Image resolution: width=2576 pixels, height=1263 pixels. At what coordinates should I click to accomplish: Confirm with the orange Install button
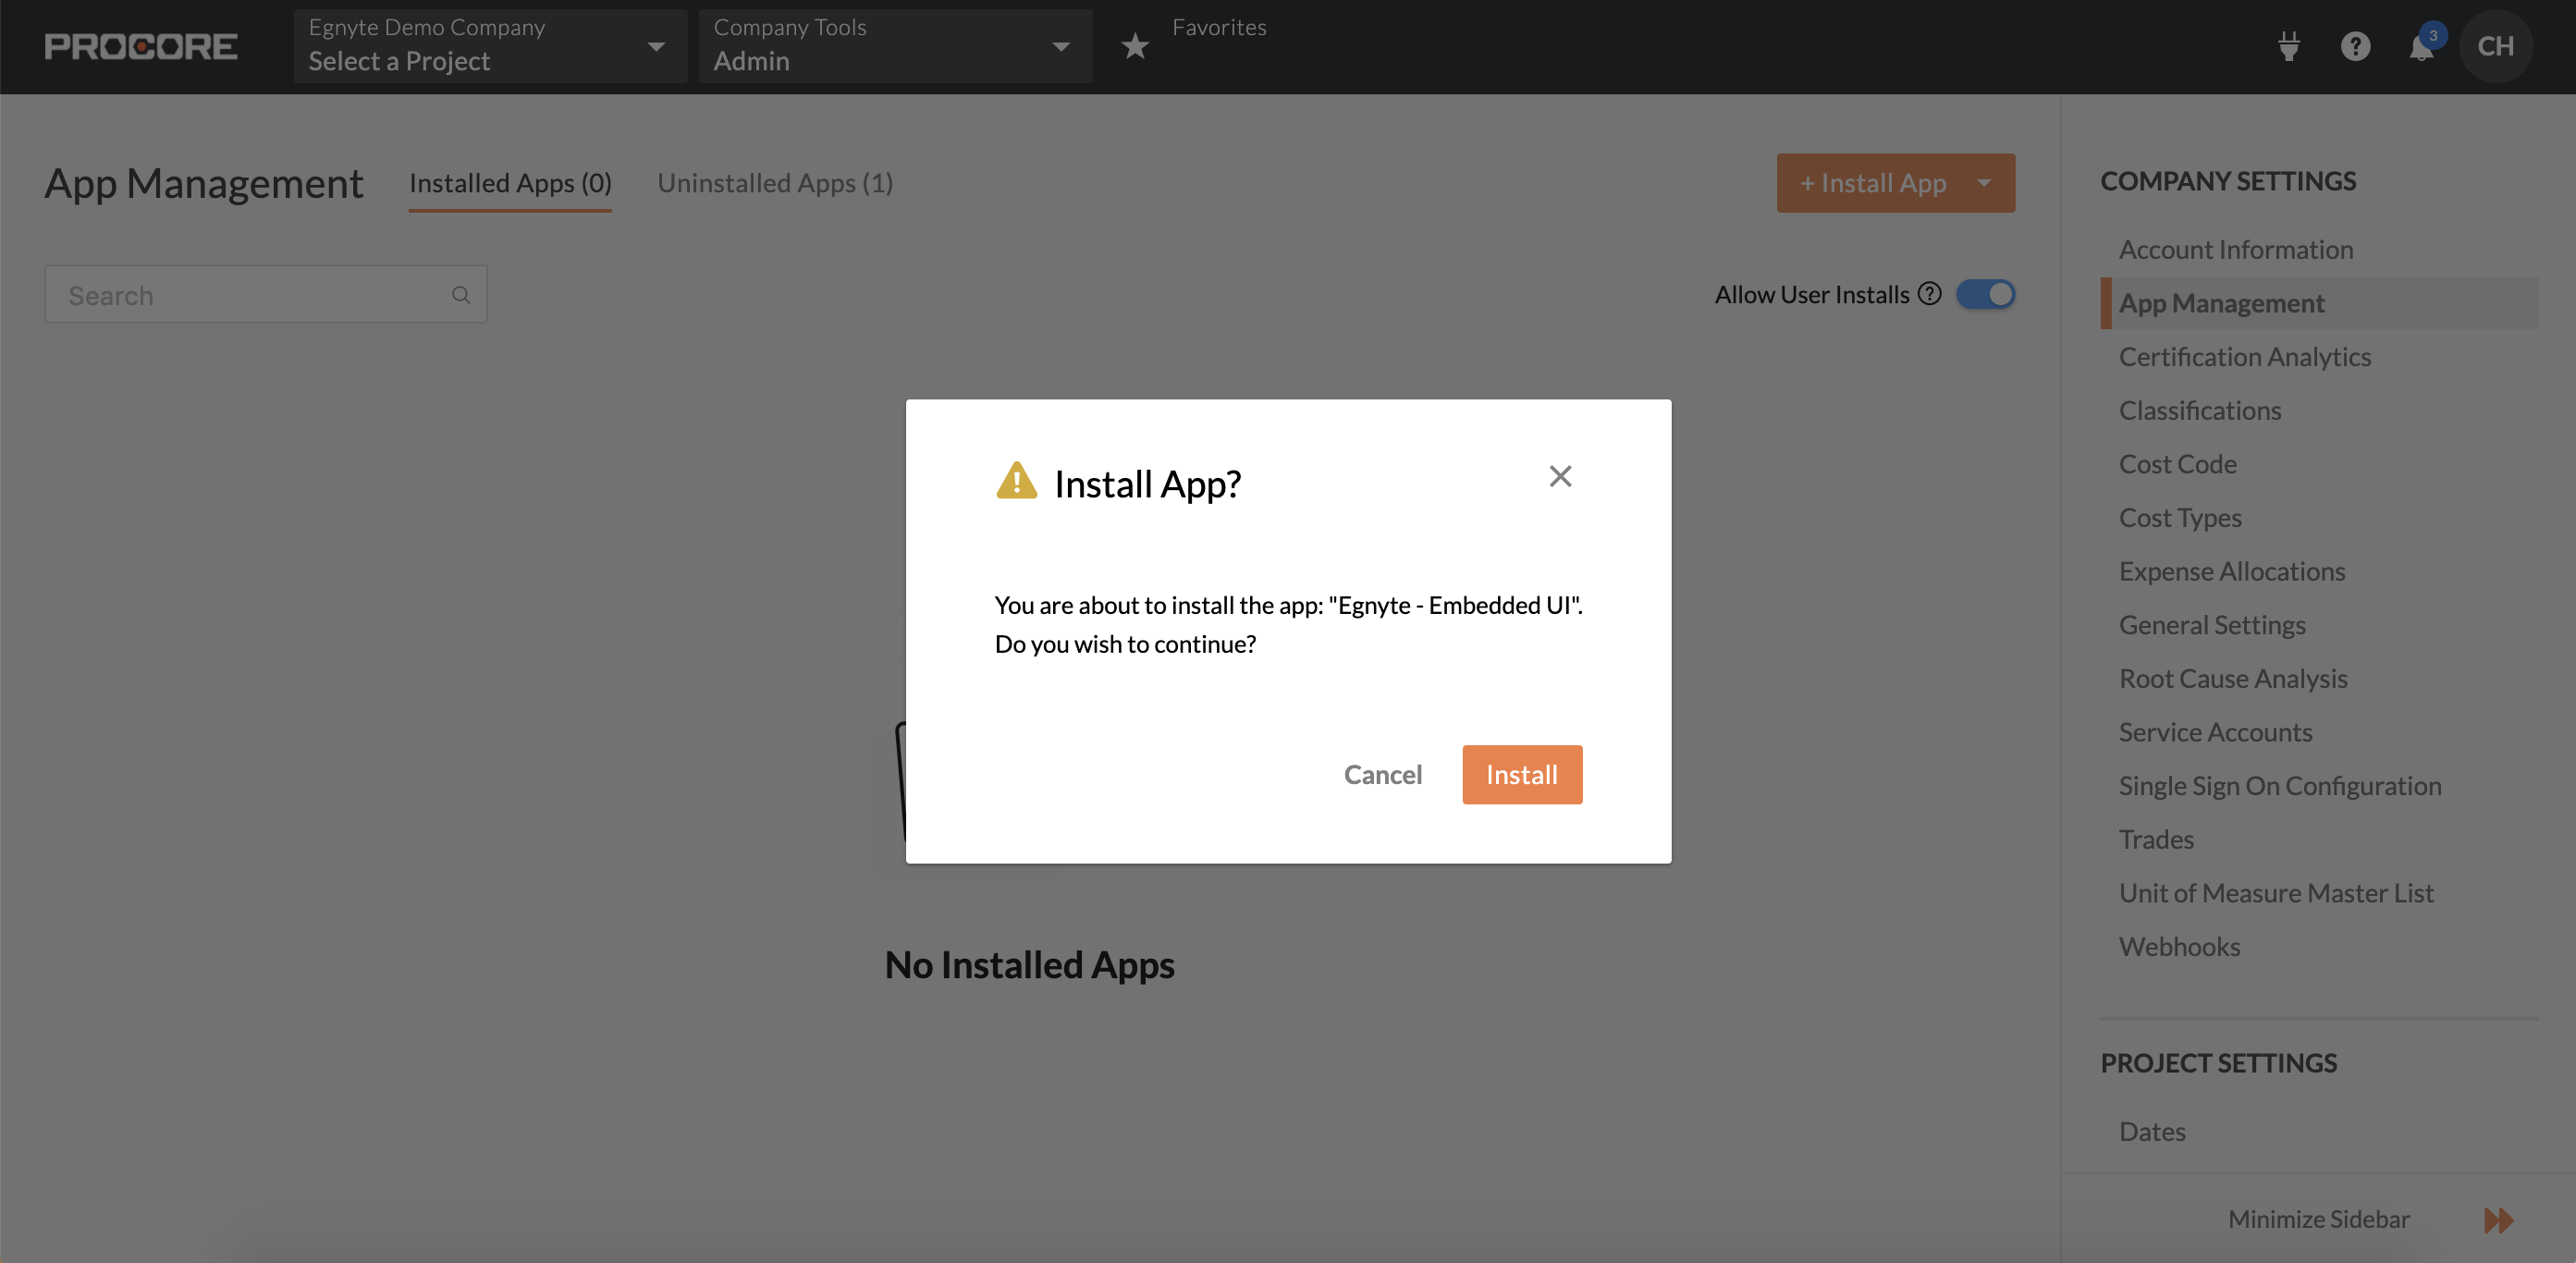1522,774
